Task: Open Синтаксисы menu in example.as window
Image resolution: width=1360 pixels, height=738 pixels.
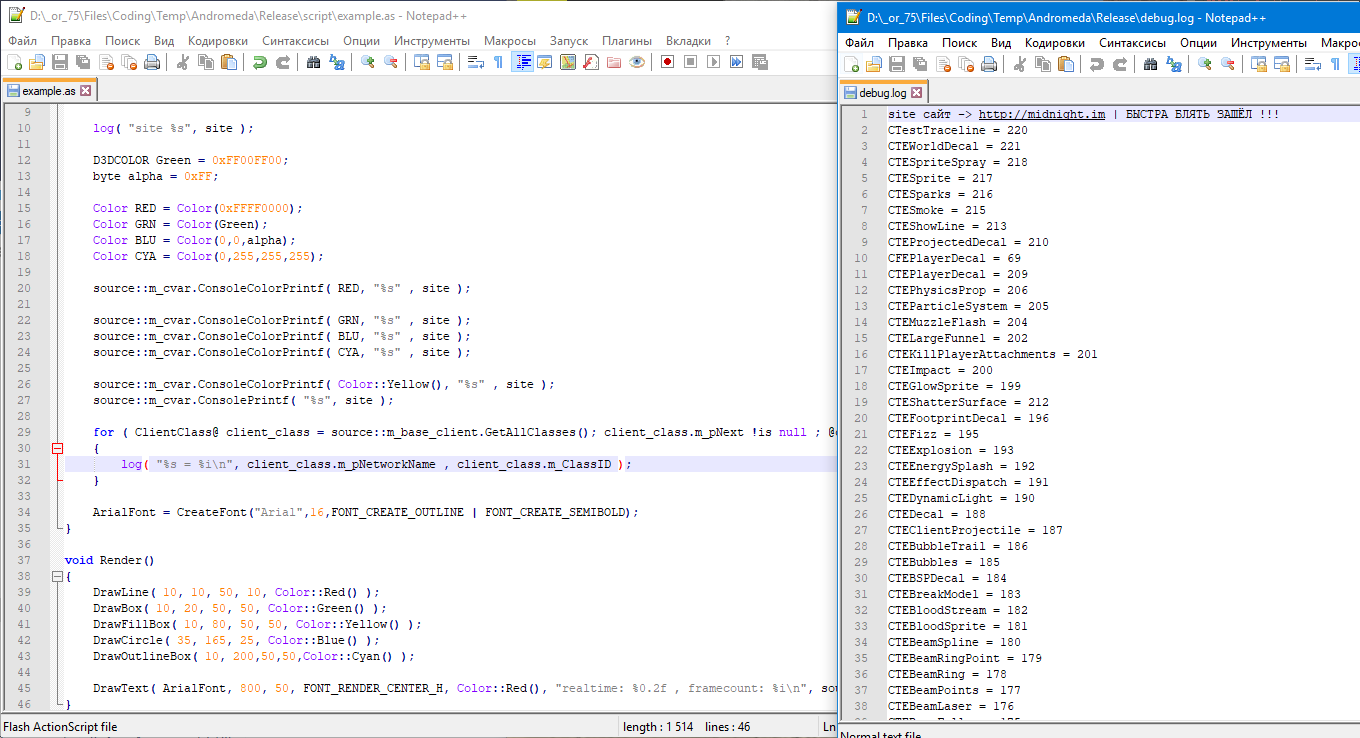Action: pyautogui.click(x=296, y=41)
